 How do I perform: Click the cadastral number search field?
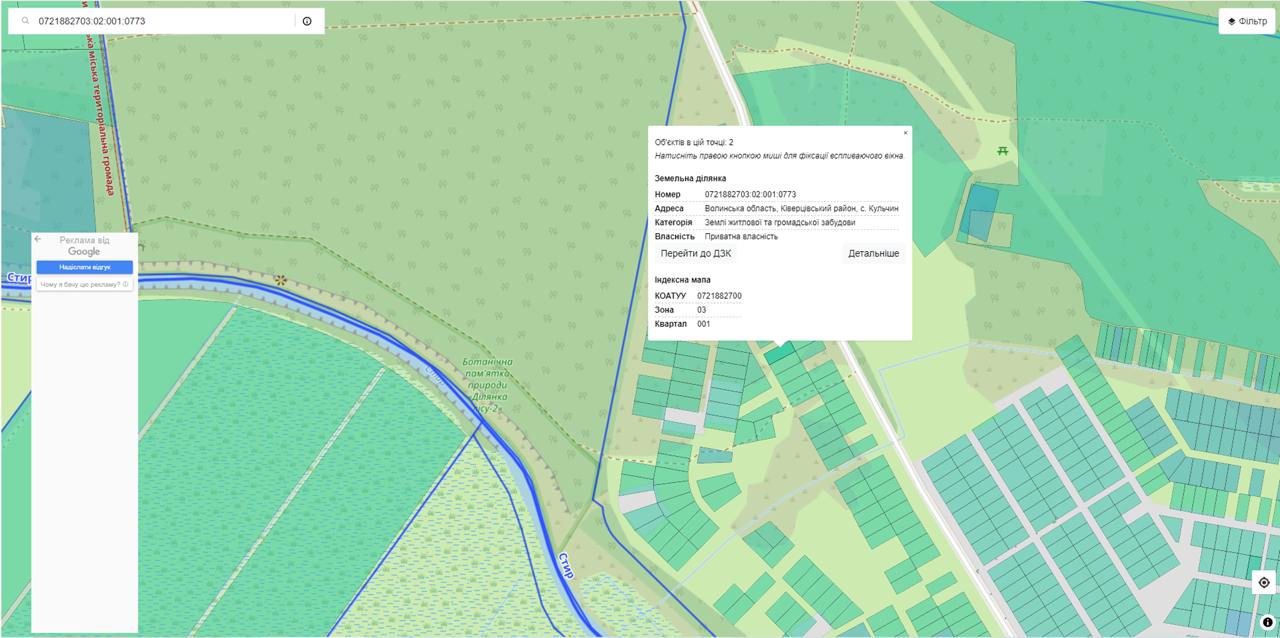(x=160, y=21)
